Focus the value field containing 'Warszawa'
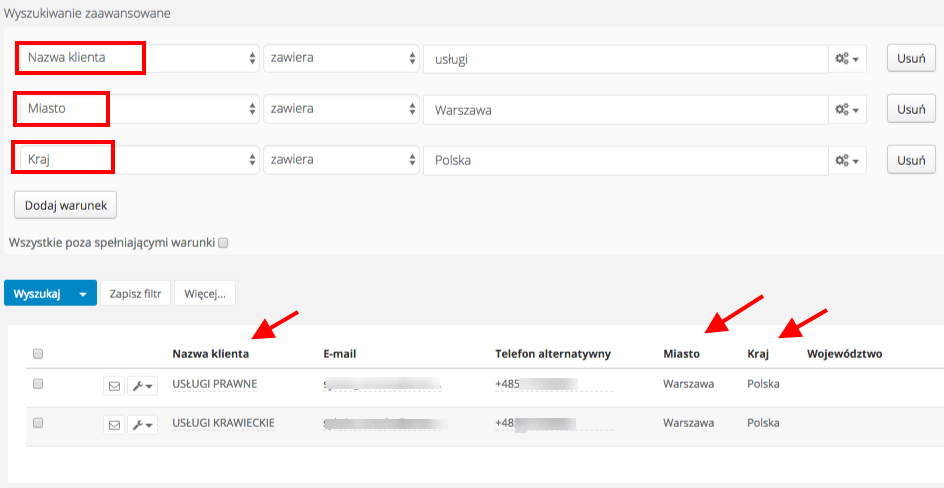Viewport: 944px width, 488px height. click(626, 110)
